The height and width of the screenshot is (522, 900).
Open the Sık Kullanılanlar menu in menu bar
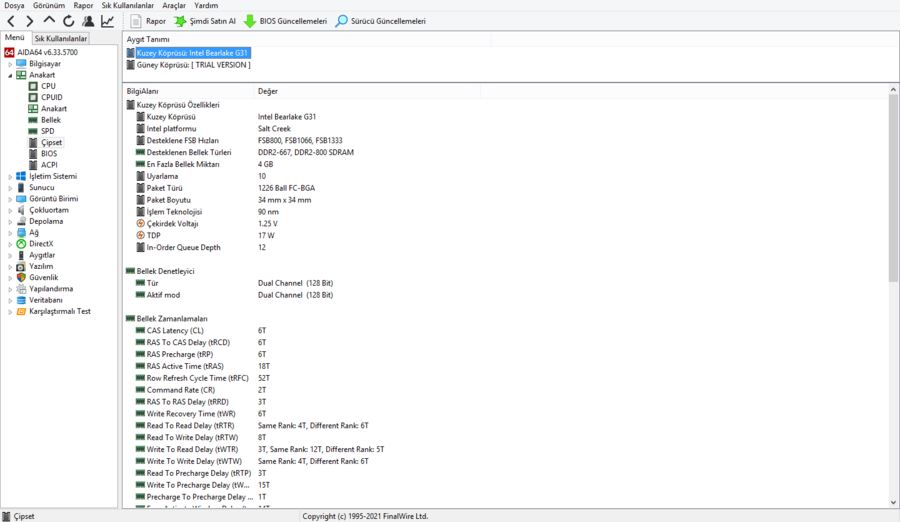(x=127, y=5)
